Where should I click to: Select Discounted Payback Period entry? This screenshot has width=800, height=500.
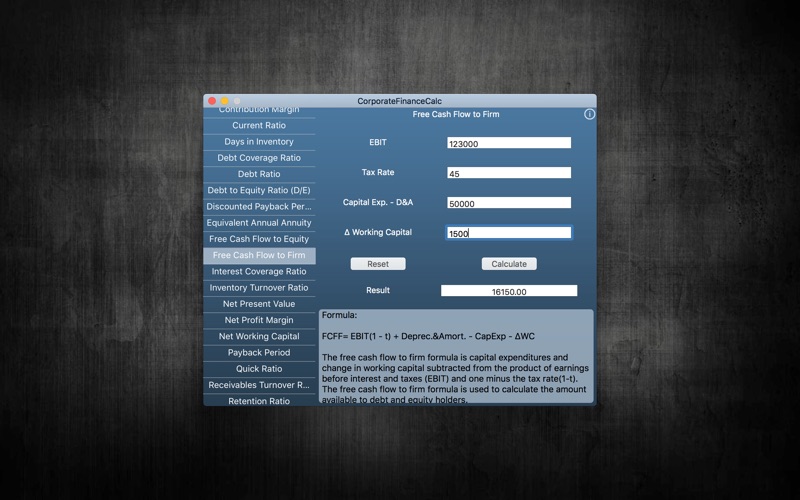point(259,207)
